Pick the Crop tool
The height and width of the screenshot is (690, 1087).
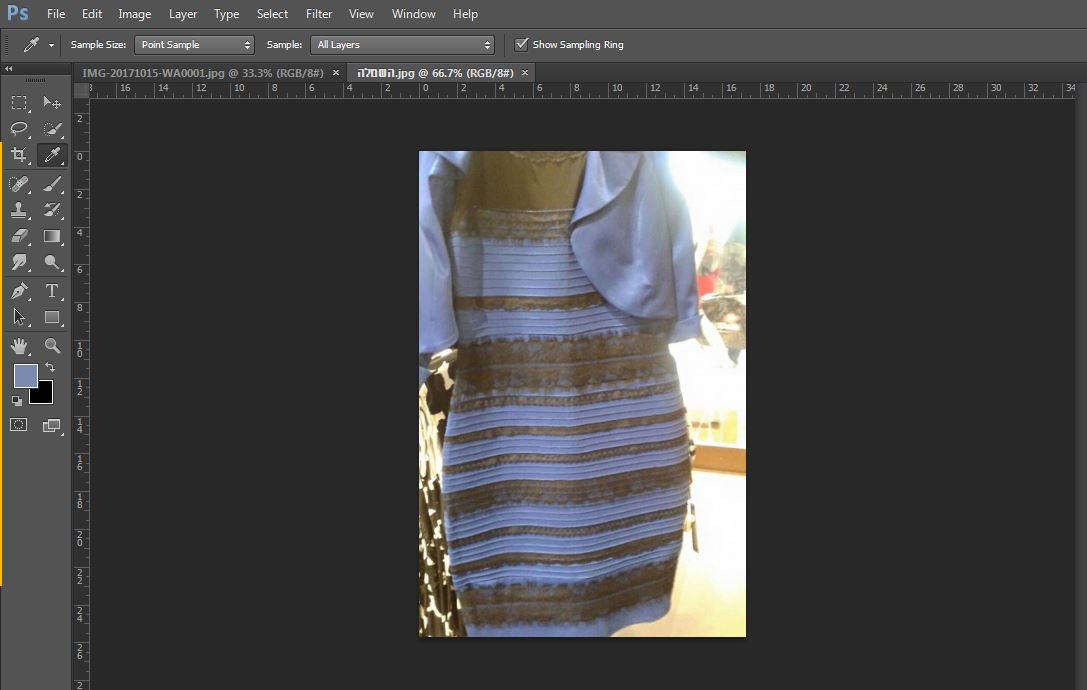click(19, 155)
